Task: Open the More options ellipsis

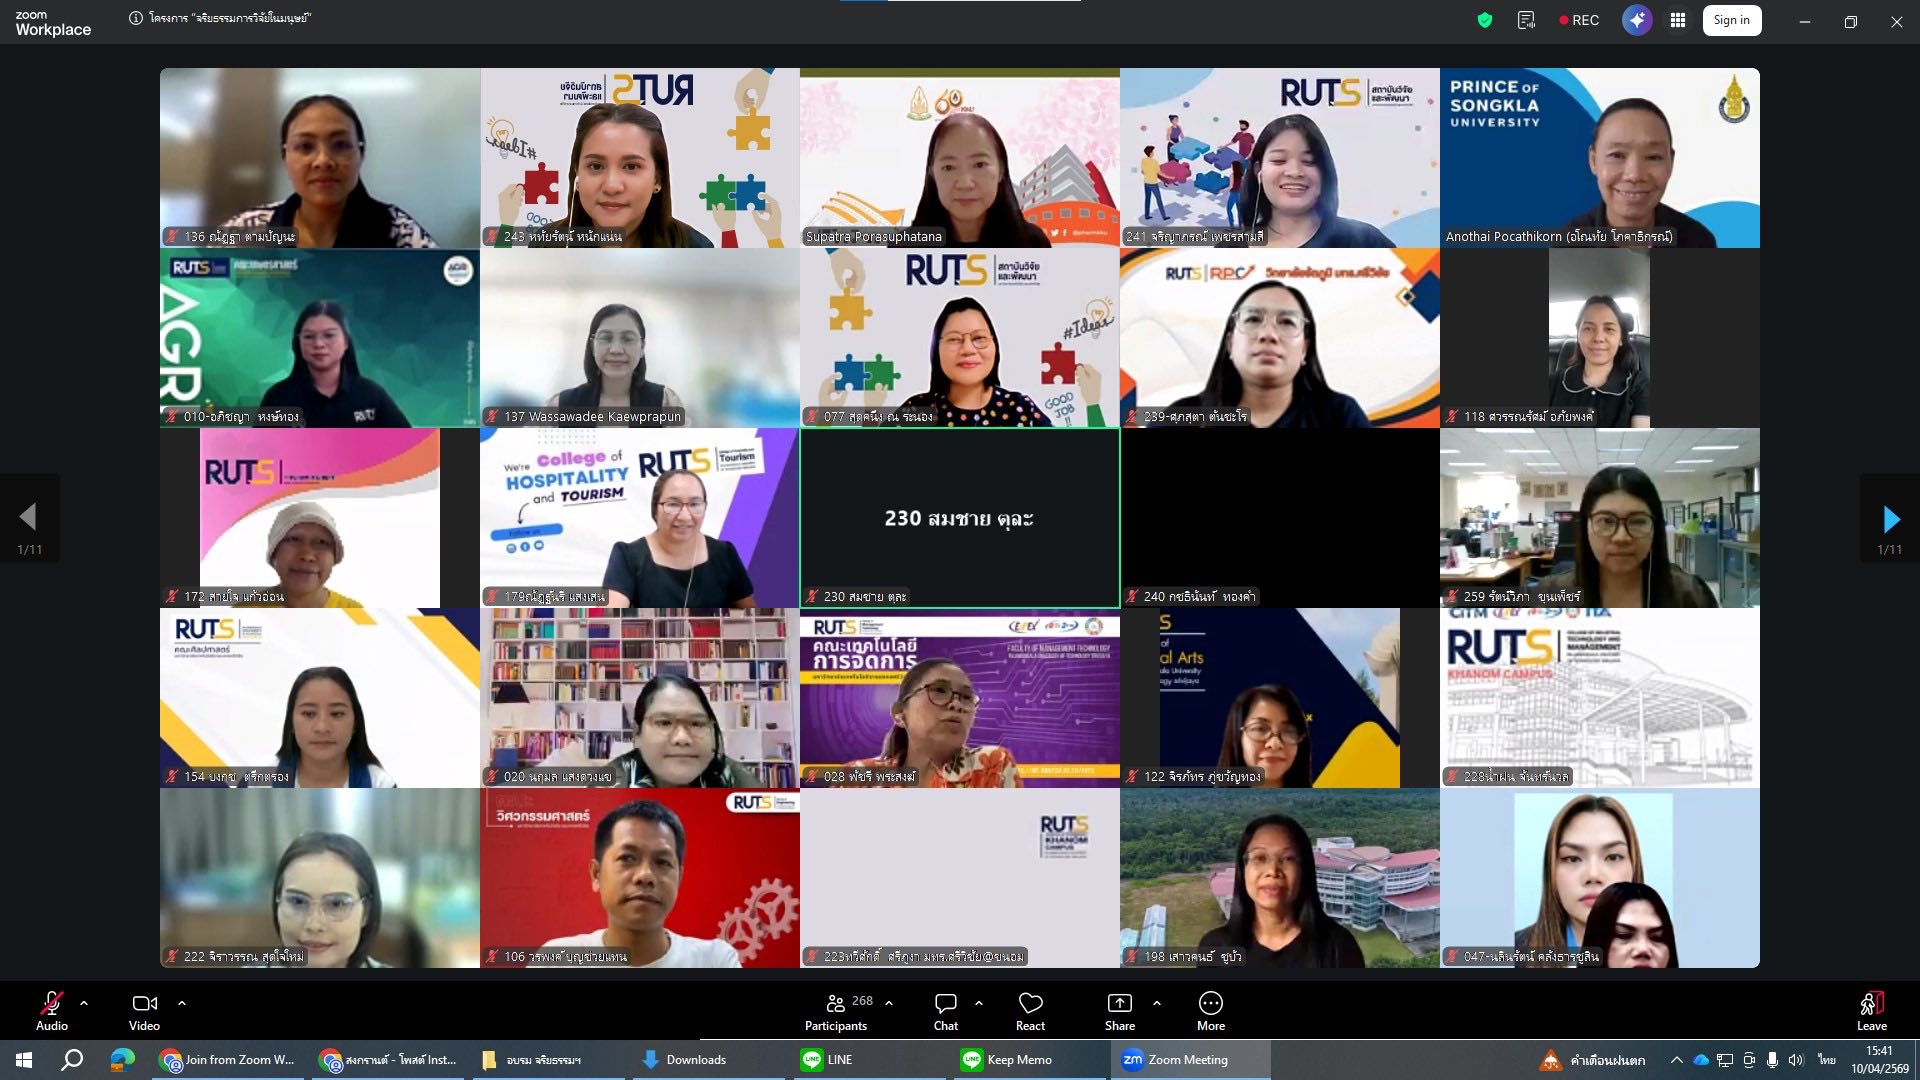Action: click(x=1210, y=1010)
